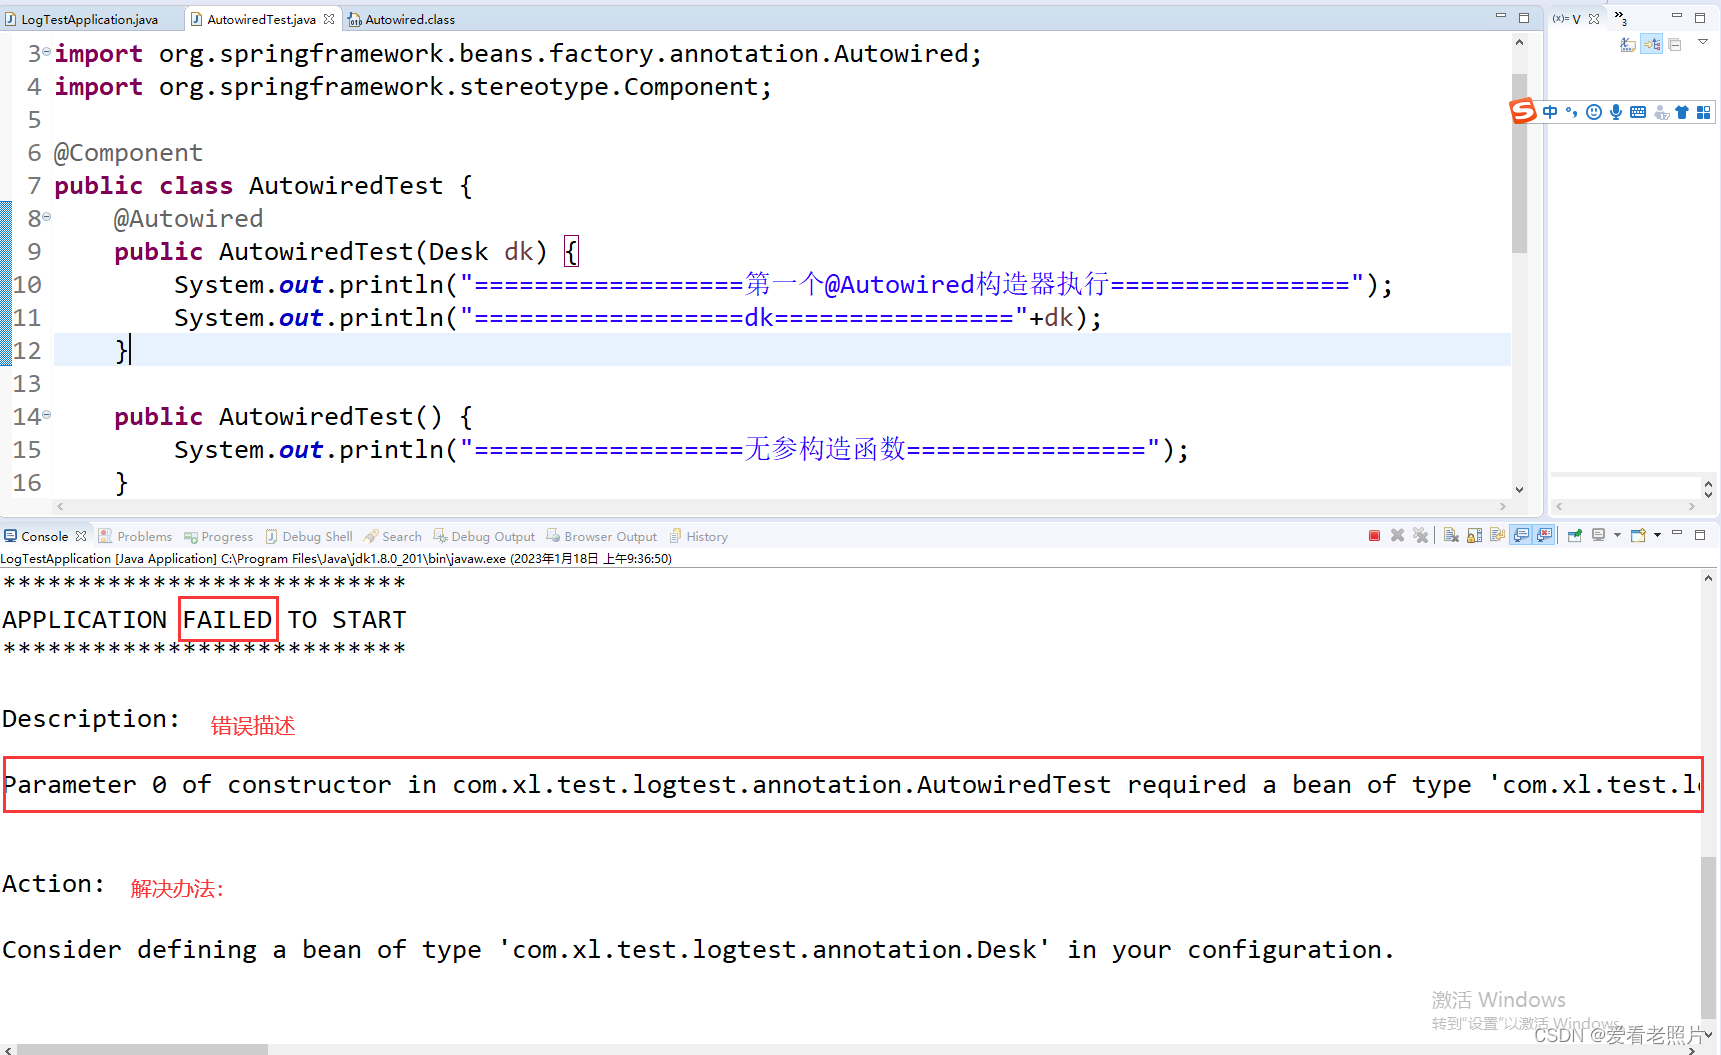Close the Console view tab
1721x1055 pixels.
pos(81,536)
